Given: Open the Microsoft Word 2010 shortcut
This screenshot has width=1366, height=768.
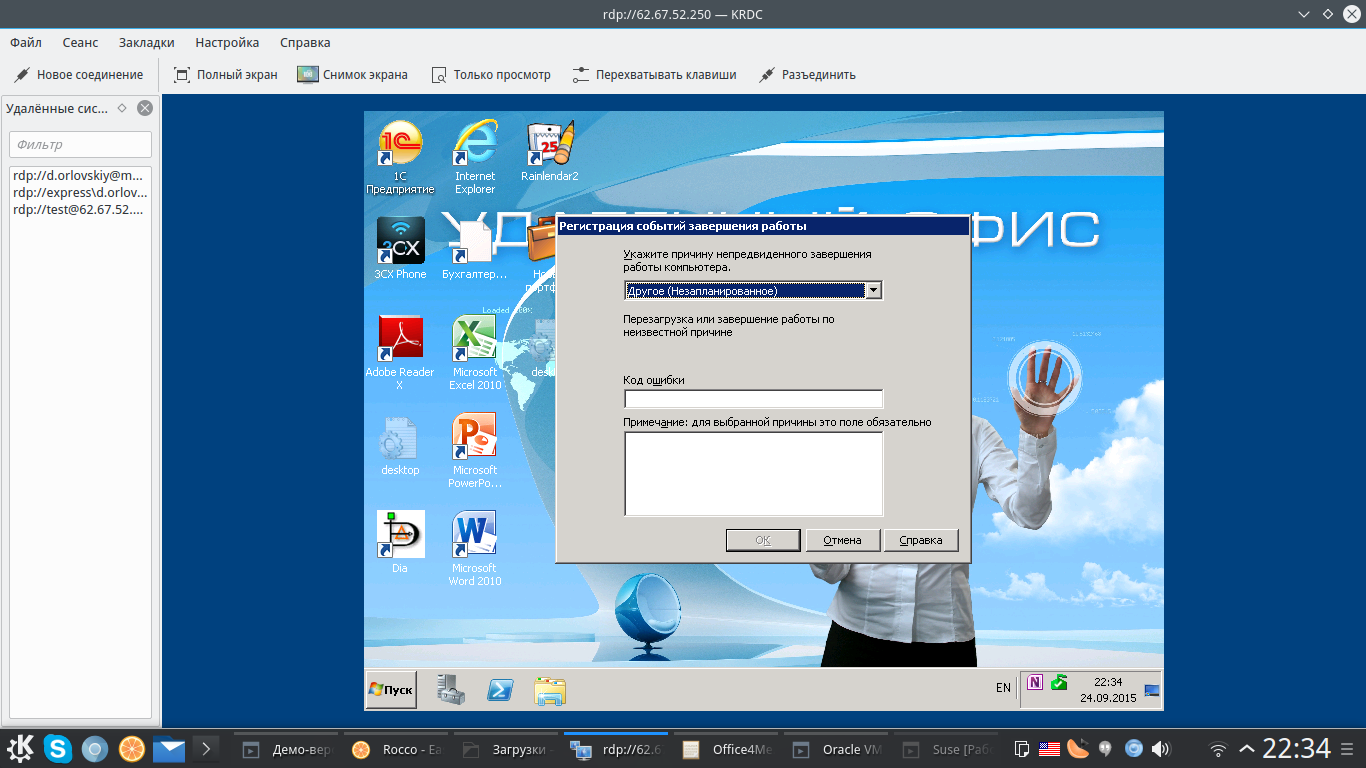Looking at the screenshot, I should (x=475, y=549).
